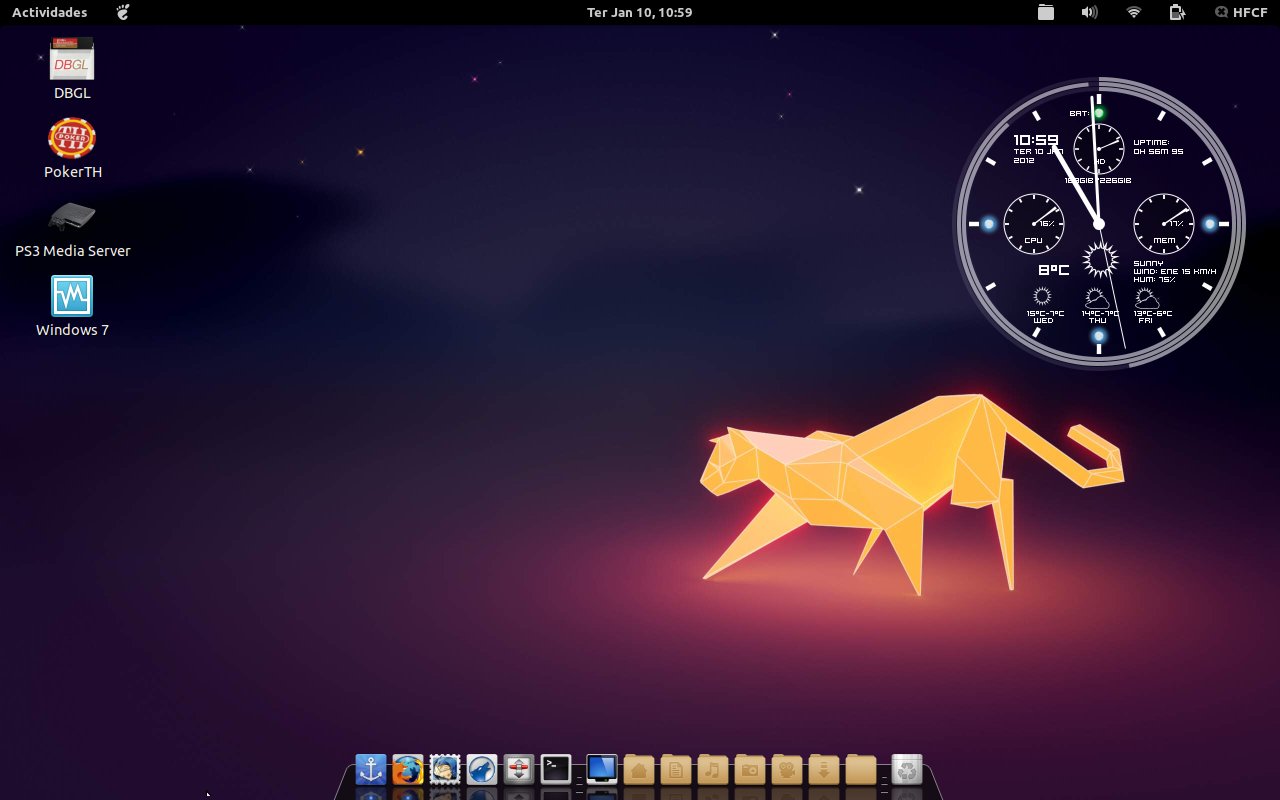Click the MEM gauge on clock widget
This screenshot has width=1280, height=800.
click(1164, 224)
